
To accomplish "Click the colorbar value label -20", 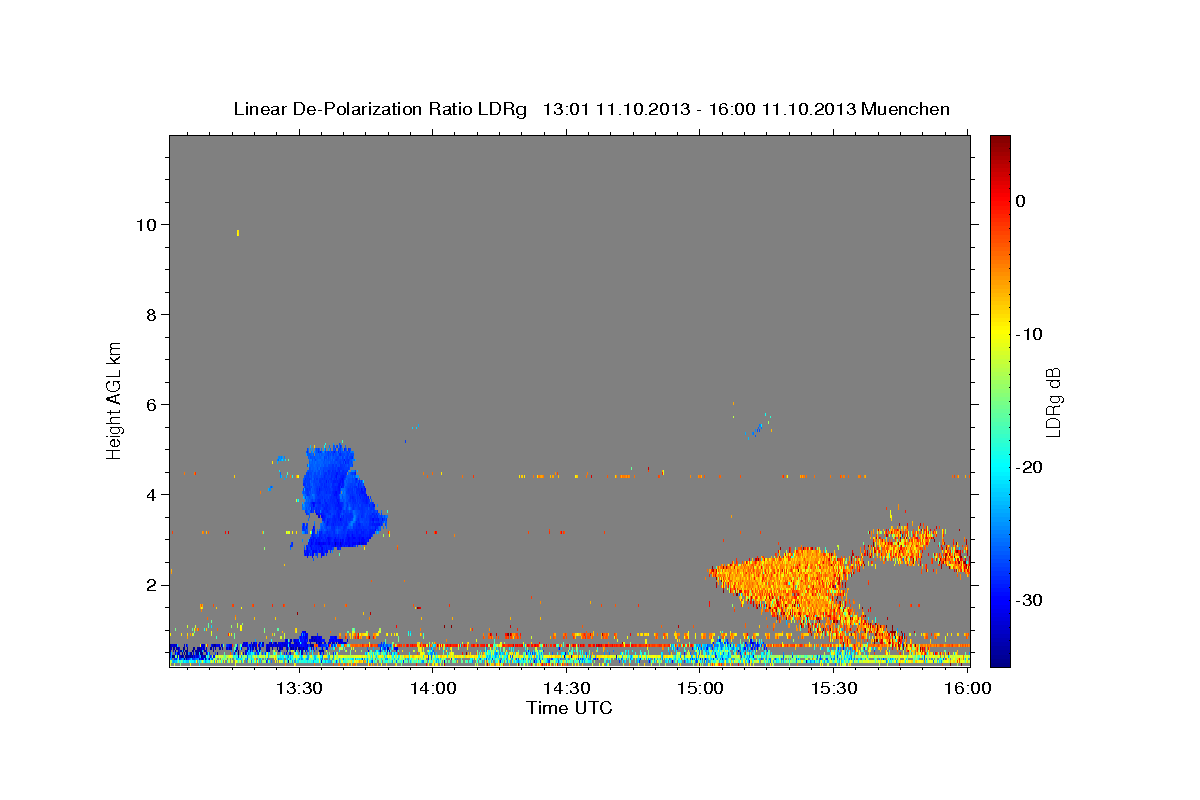I will 1030,467.
